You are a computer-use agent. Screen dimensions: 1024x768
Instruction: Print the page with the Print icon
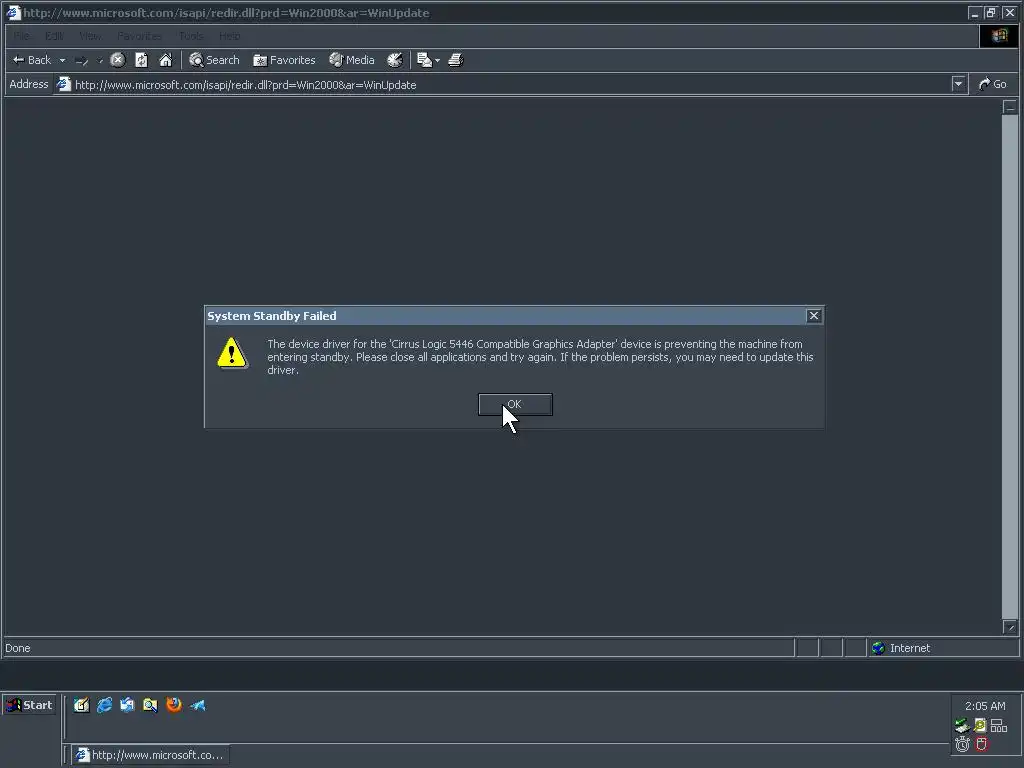(456, 60)
